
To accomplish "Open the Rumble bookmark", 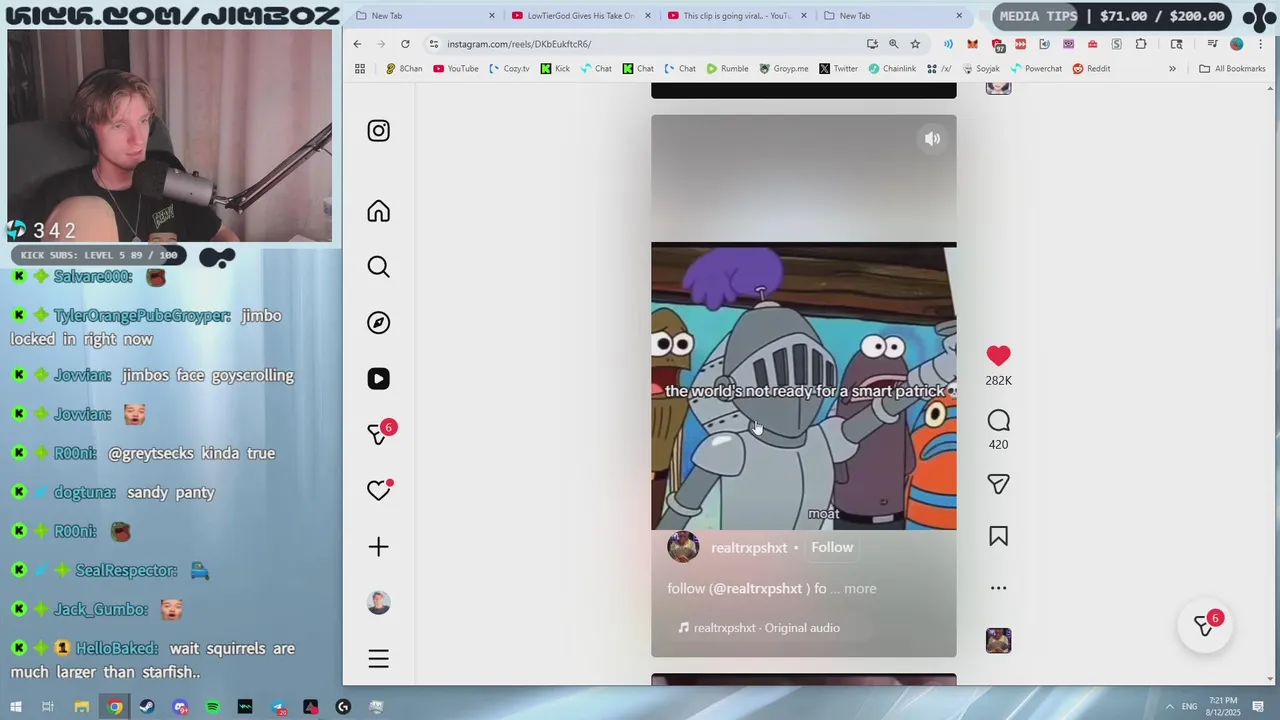I will tap(727, 69).
